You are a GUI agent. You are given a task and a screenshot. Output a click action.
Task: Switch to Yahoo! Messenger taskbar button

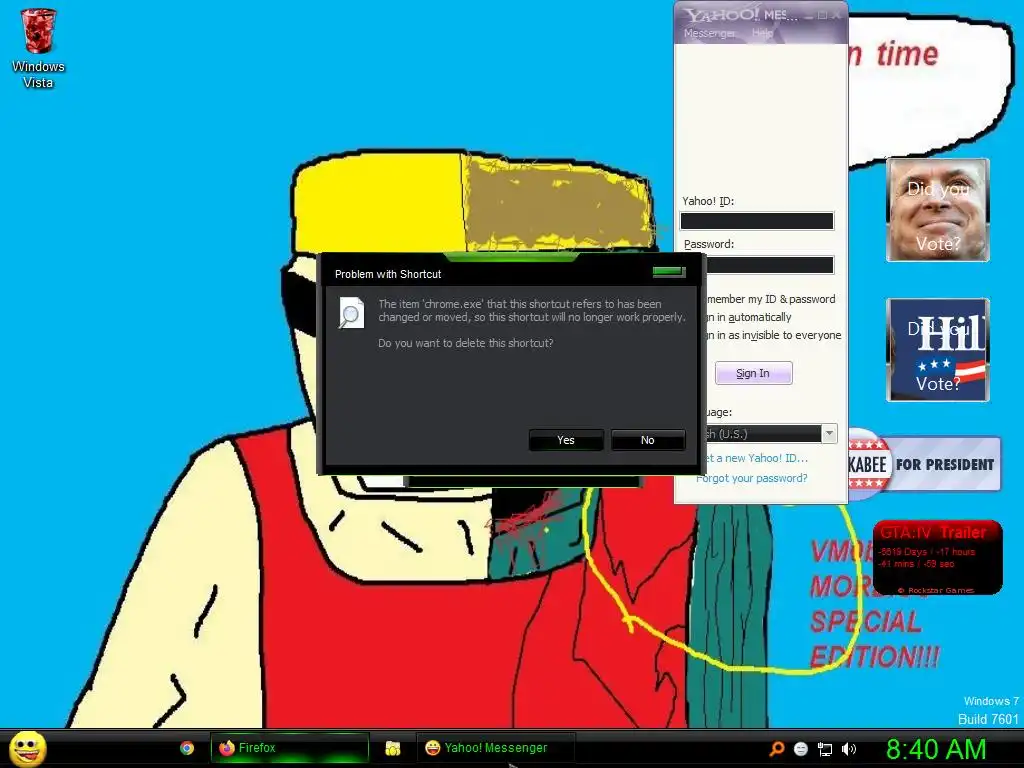(x=495, y=748)
